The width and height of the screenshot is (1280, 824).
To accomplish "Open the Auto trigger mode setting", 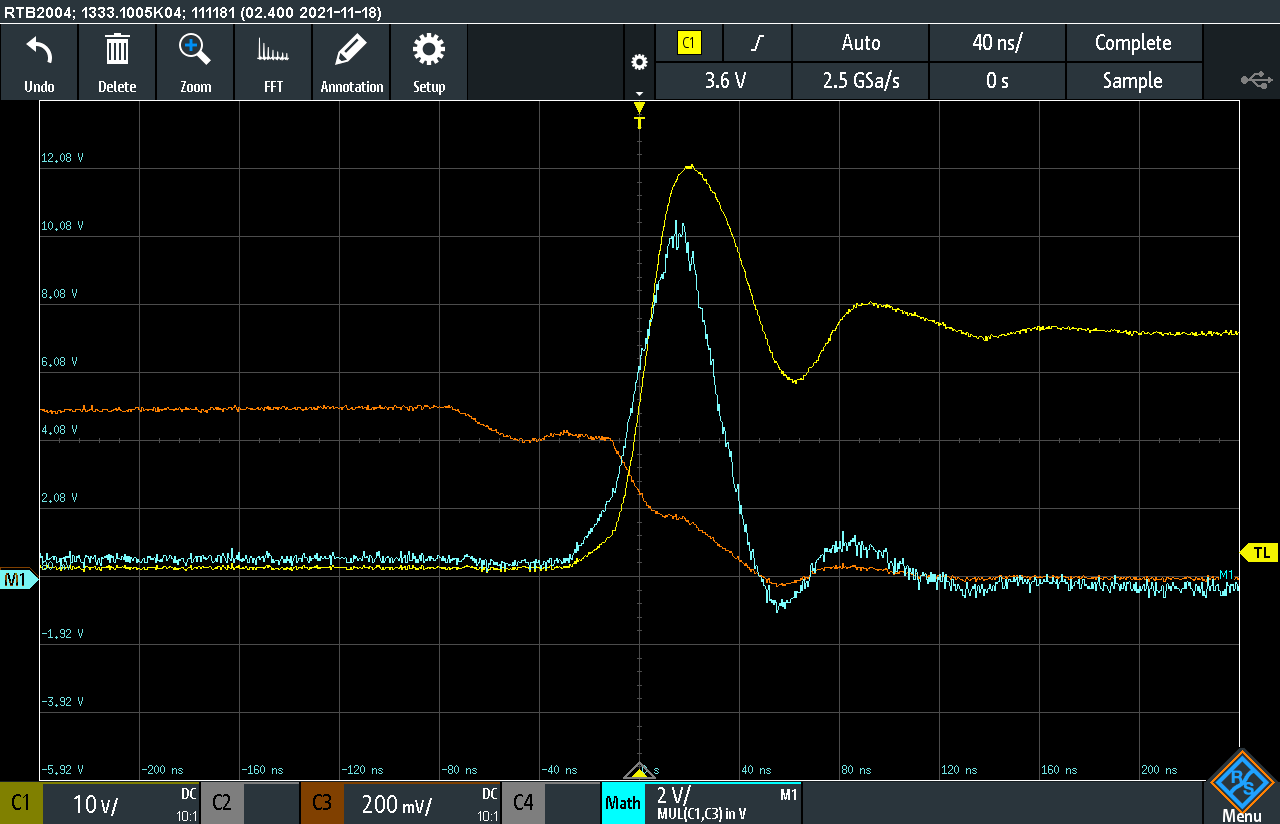I will (x=861, y=43).
